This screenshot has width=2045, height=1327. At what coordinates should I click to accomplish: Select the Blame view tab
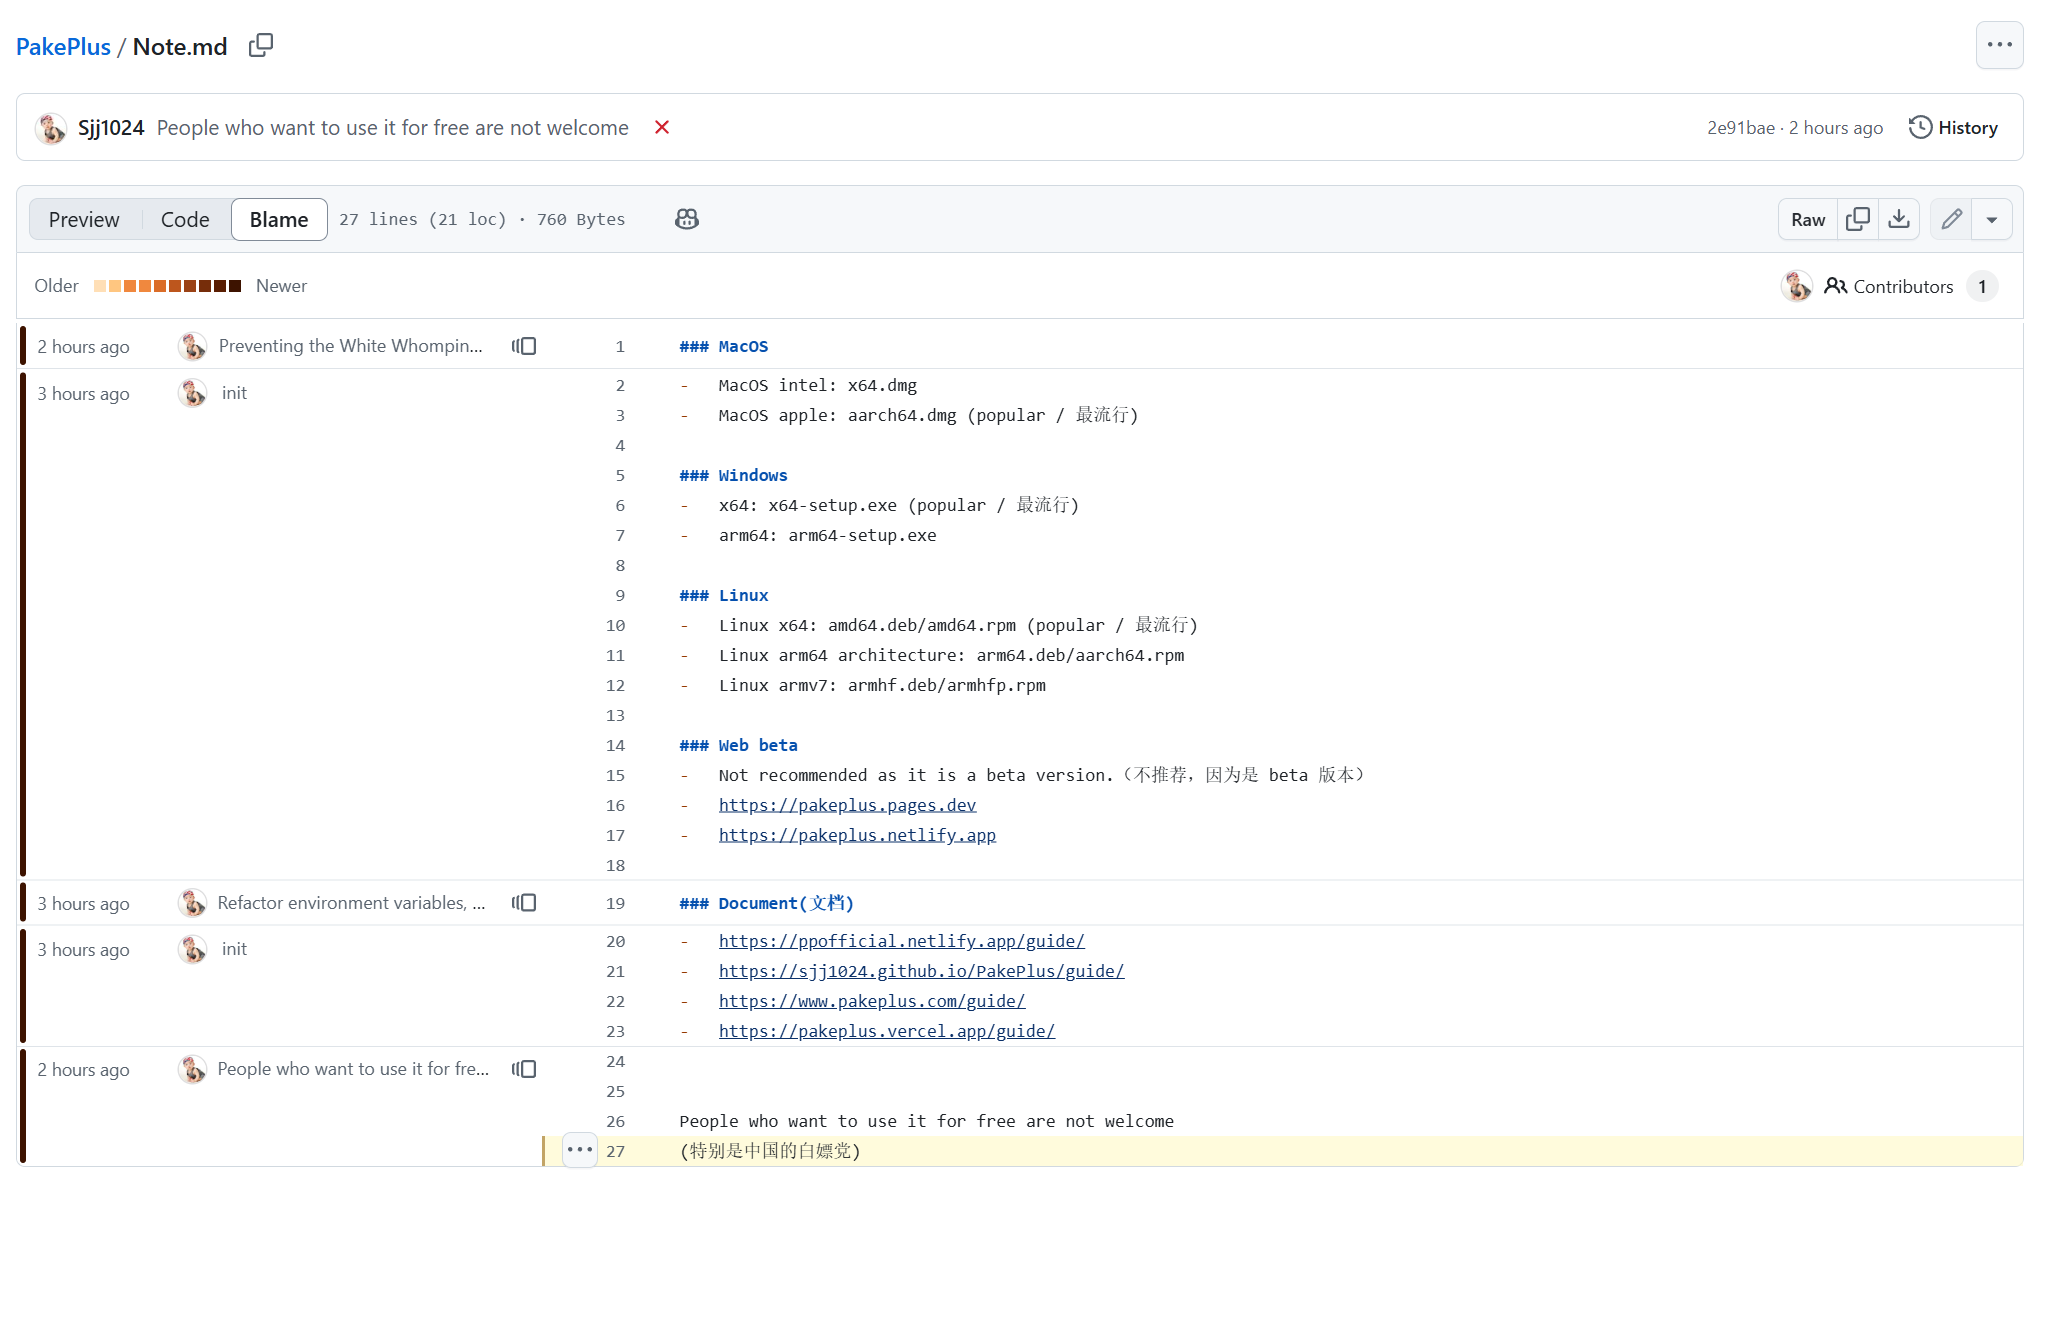279,219
